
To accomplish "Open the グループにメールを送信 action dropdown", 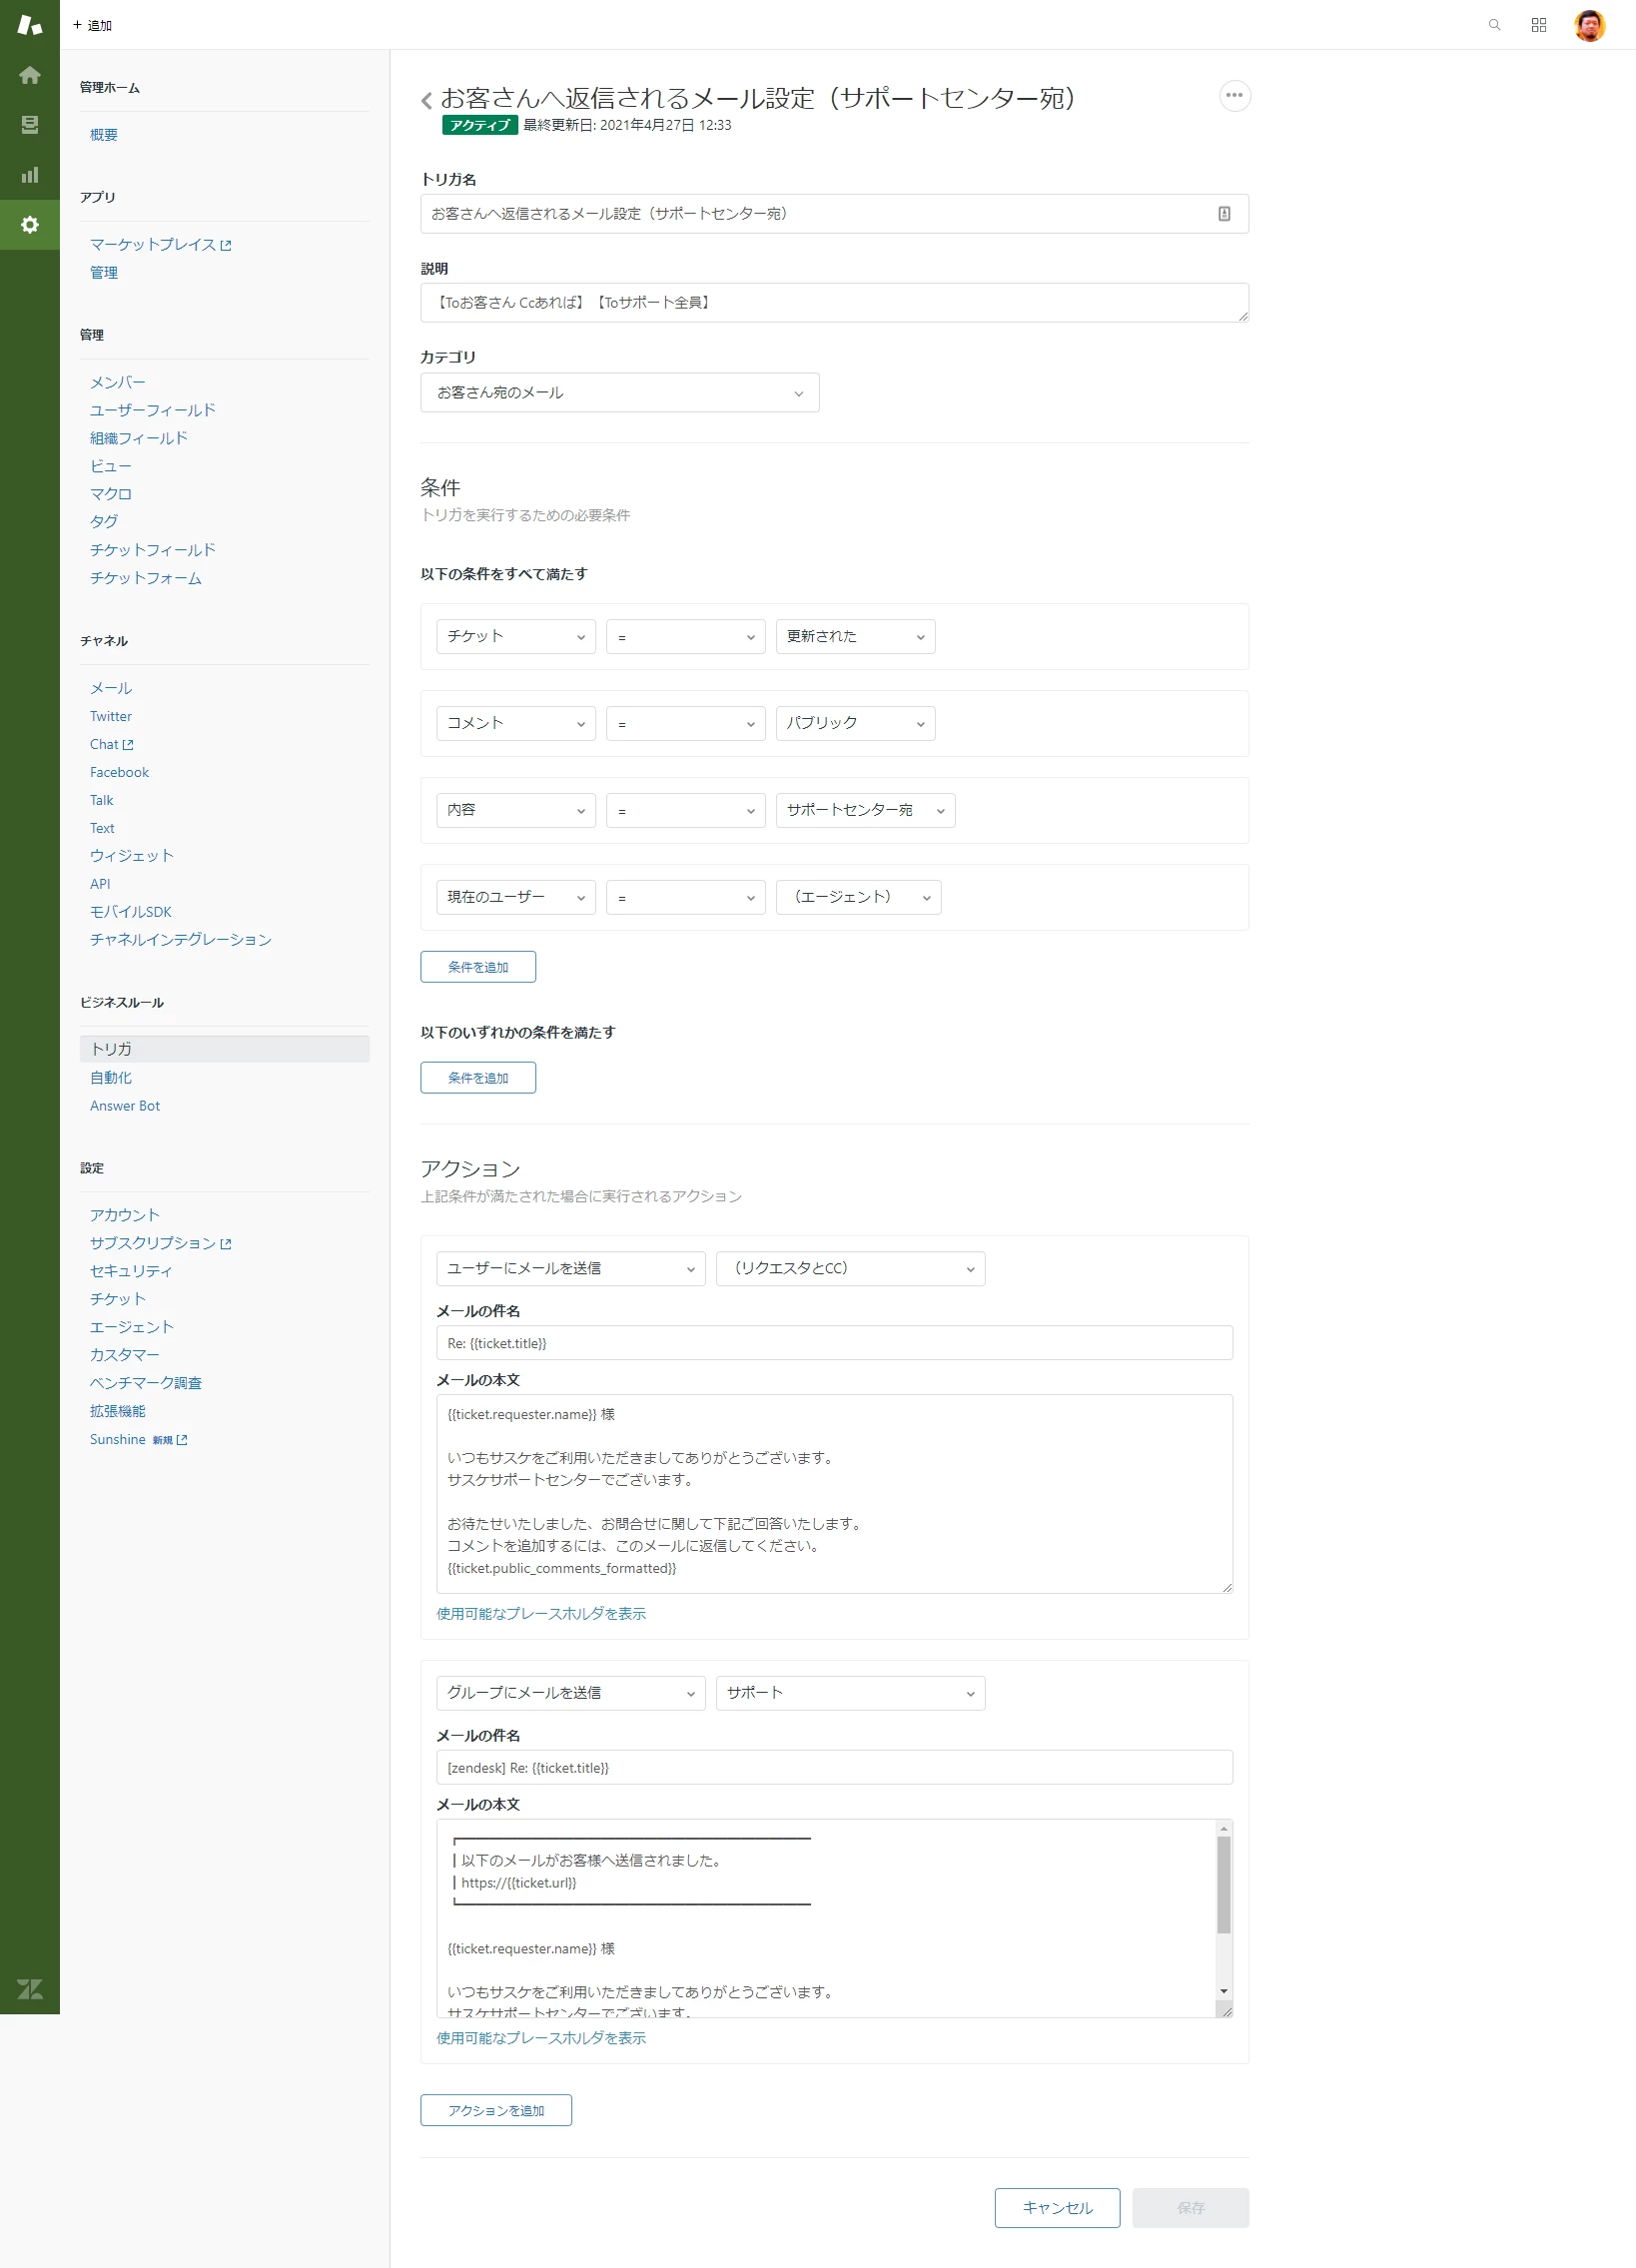I will (x=571, y=1693).
